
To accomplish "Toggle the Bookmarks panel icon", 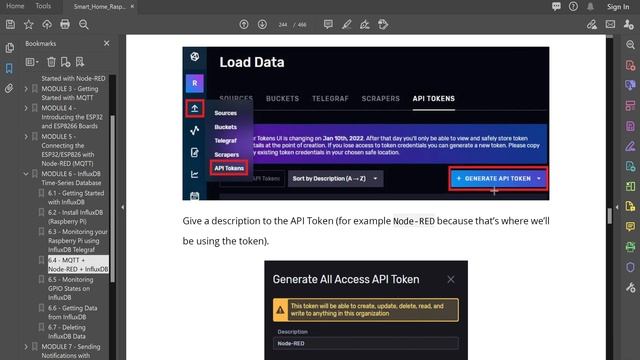I will (9, 68).
